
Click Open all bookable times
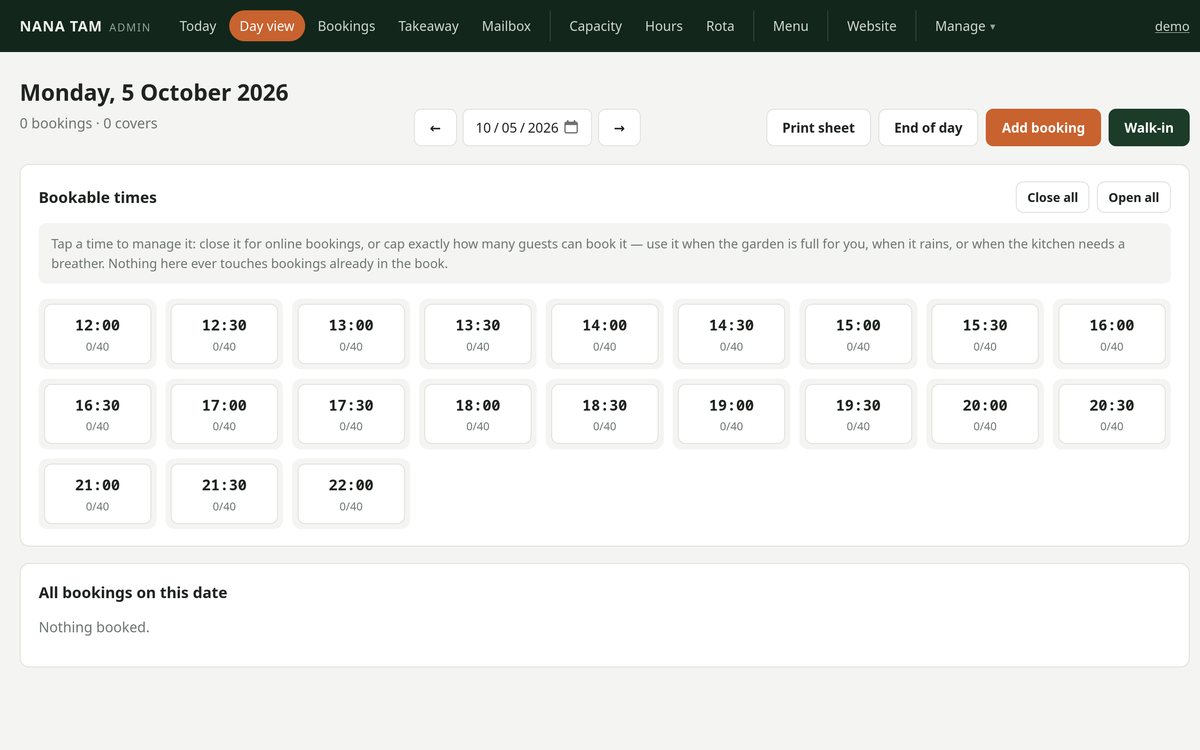pos(1133,197)
